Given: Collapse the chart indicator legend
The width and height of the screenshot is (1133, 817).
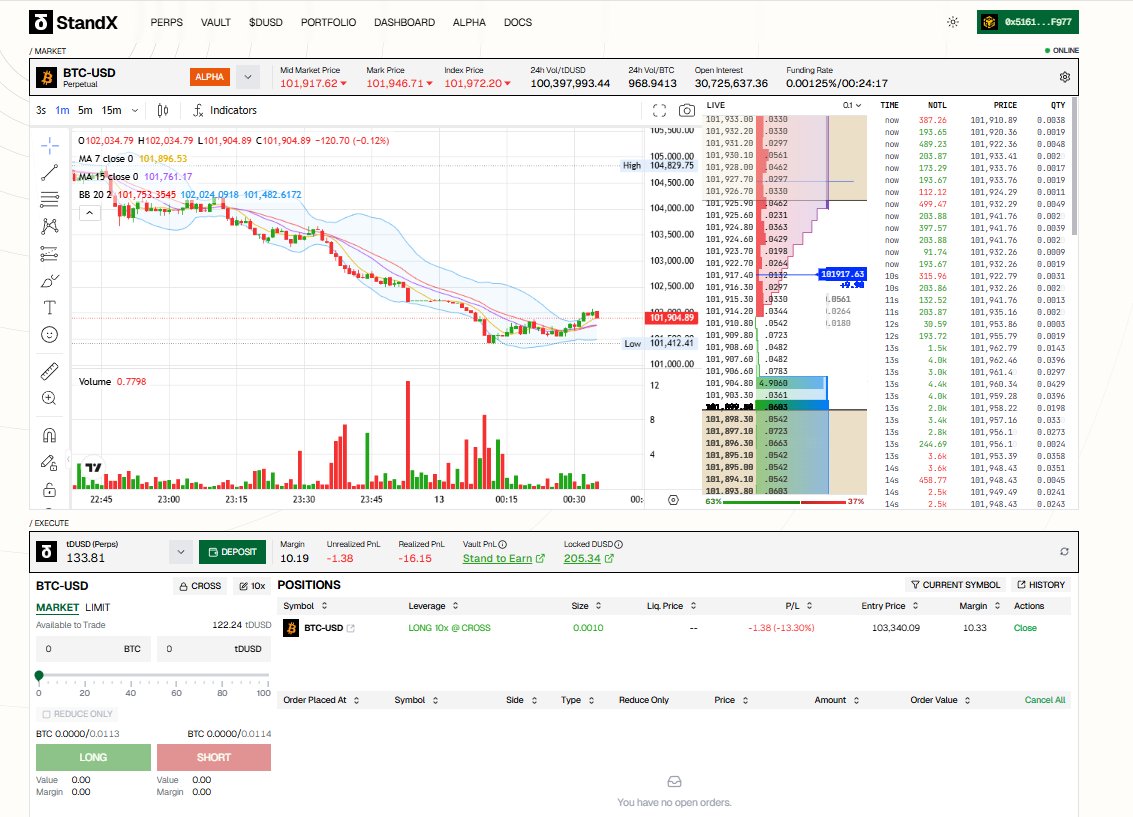Looking at the screenshot, I should click(x=90, y=213).
